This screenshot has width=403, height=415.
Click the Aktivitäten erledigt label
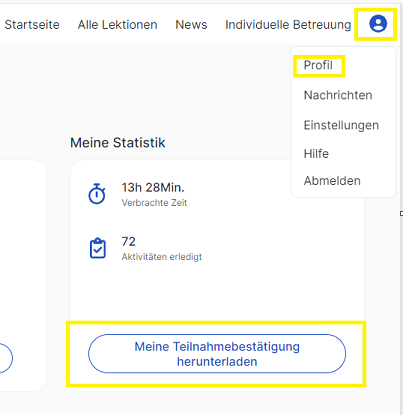coord(162,257)
